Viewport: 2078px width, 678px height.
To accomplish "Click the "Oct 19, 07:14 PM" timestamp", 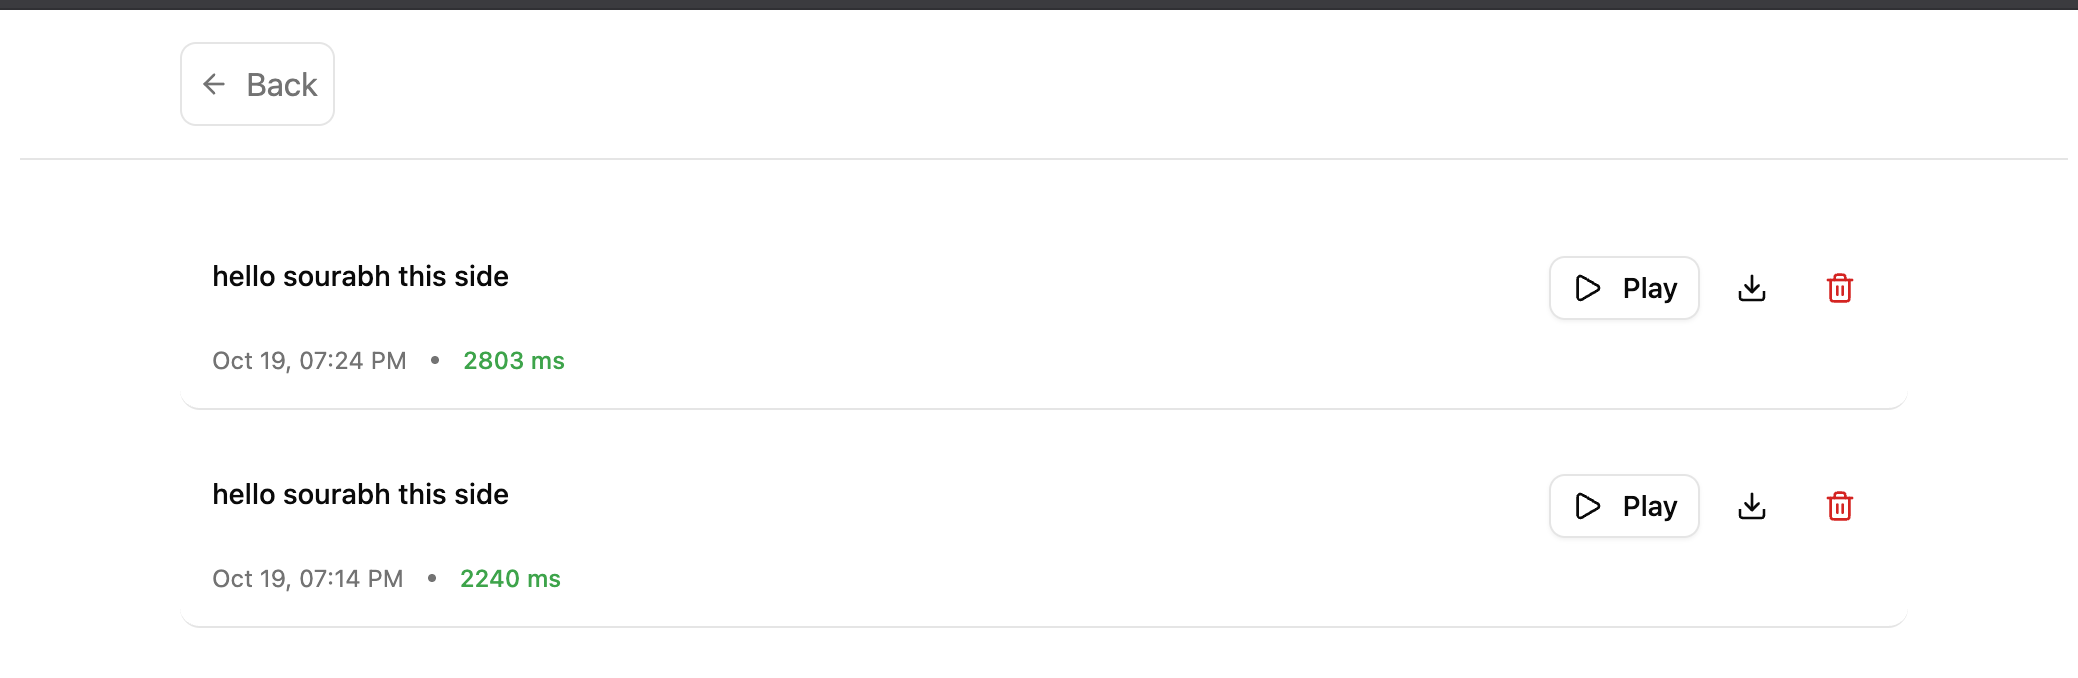I will [x=307, y=579].
